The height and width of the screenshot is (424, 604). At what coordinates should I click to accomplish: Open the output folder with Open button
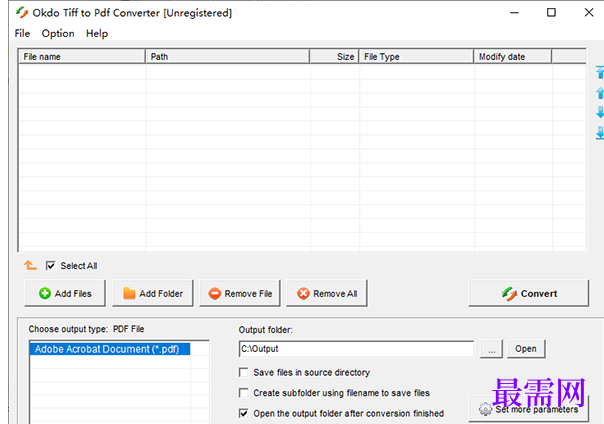click(x=526, y=349)
